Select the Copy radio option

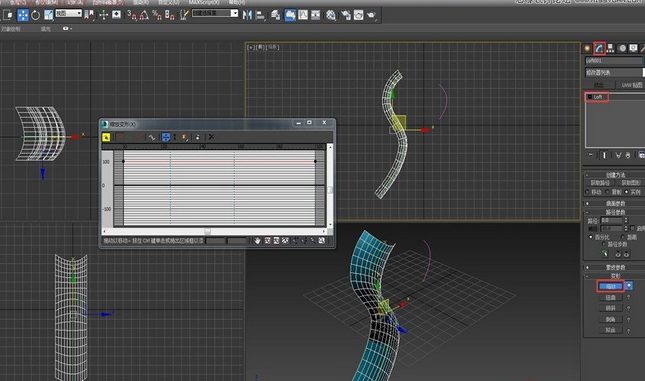pyautogui.click(x=613, y=192)
